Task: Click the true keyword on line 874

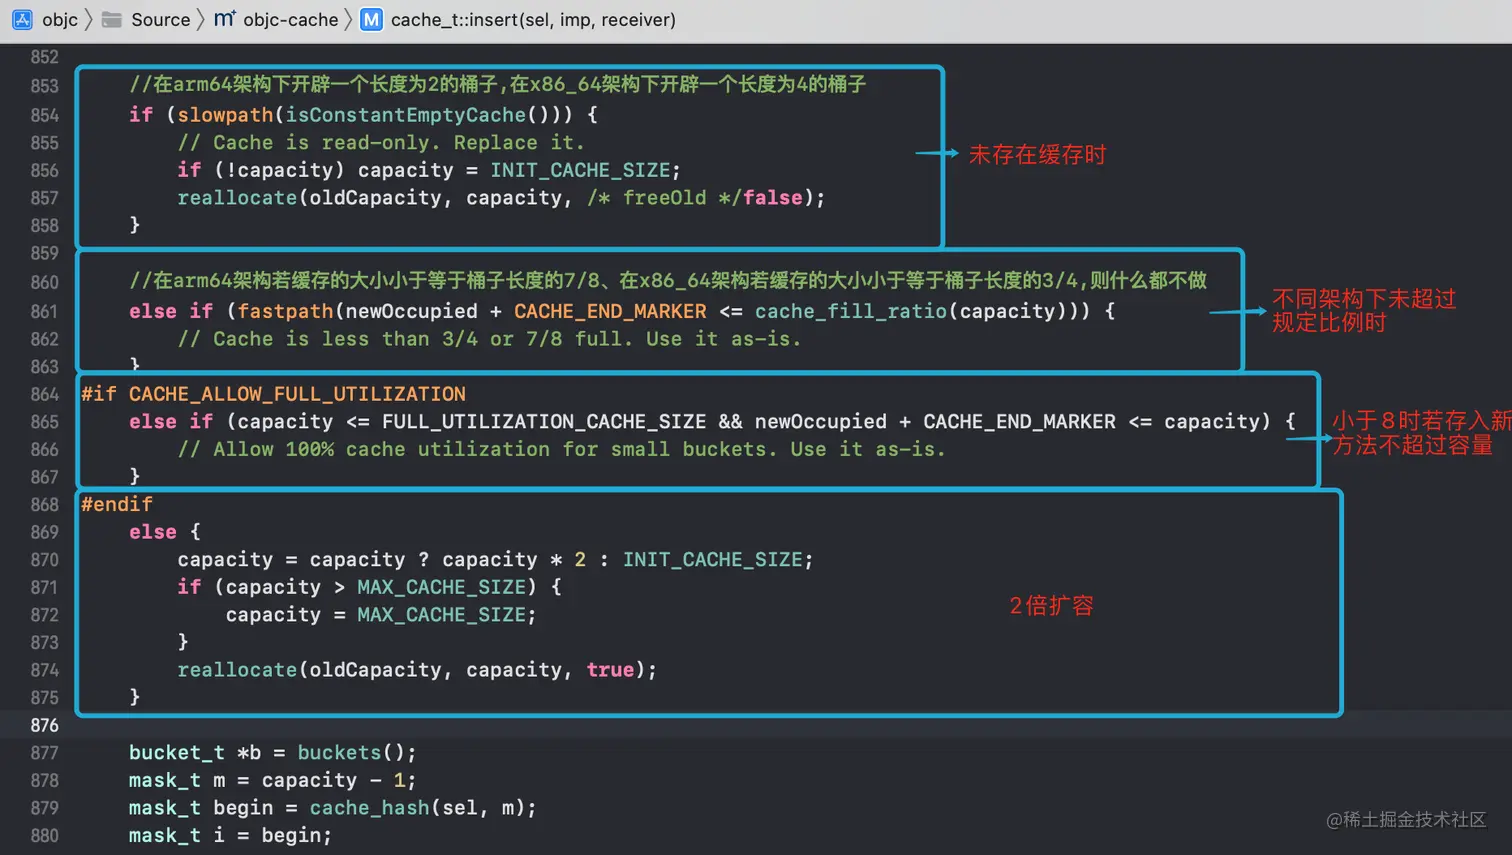Action: click(x=610, y=670)
